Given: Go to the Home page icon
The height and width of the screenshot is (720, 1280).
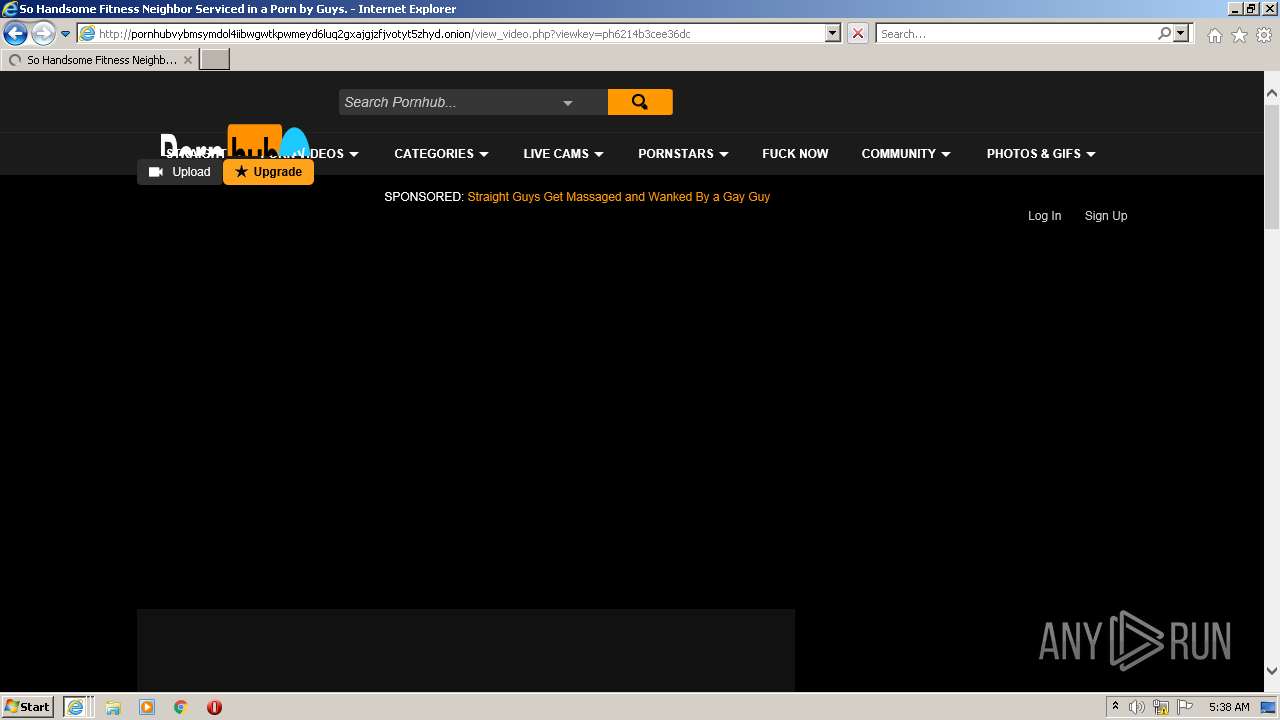Looking at the screenshot, I should [x=1214, y=35].
